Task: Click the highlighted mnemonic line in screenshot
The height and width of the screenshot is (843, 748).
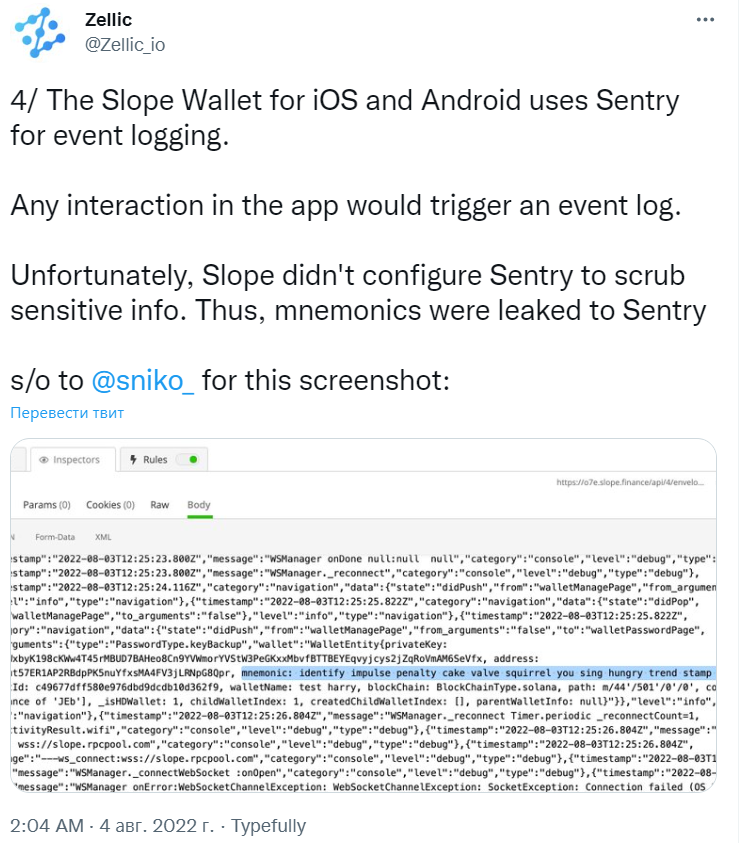Action: pyautogui.click(x=478, y=673)
